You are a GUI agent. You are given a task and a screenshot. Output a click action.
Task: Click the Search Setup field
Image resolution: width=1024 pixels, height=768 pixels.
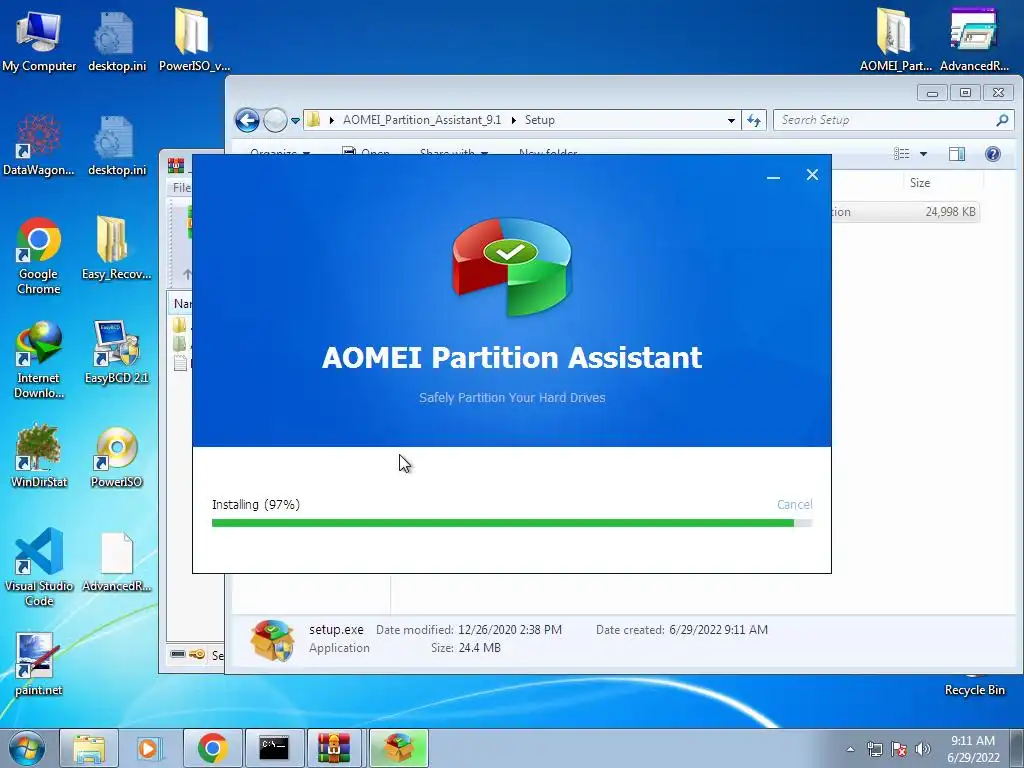pyautogui.click(x=893, y=120)
